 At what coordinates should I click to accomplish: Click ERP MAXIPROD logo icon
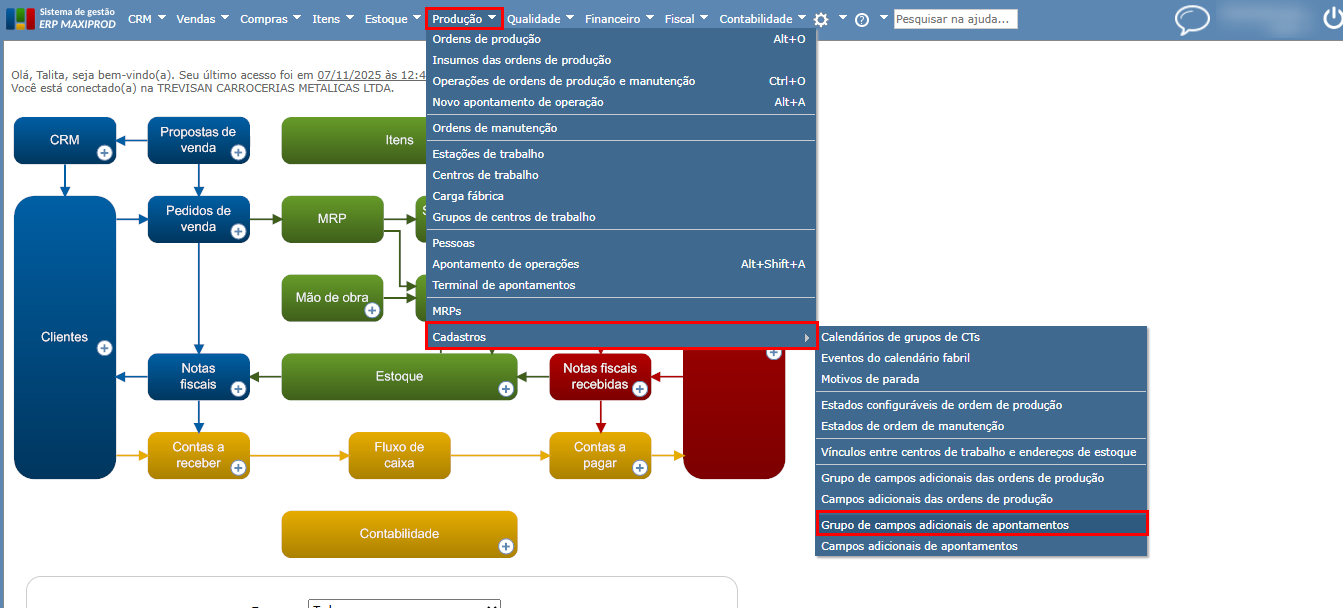[19, 19]
